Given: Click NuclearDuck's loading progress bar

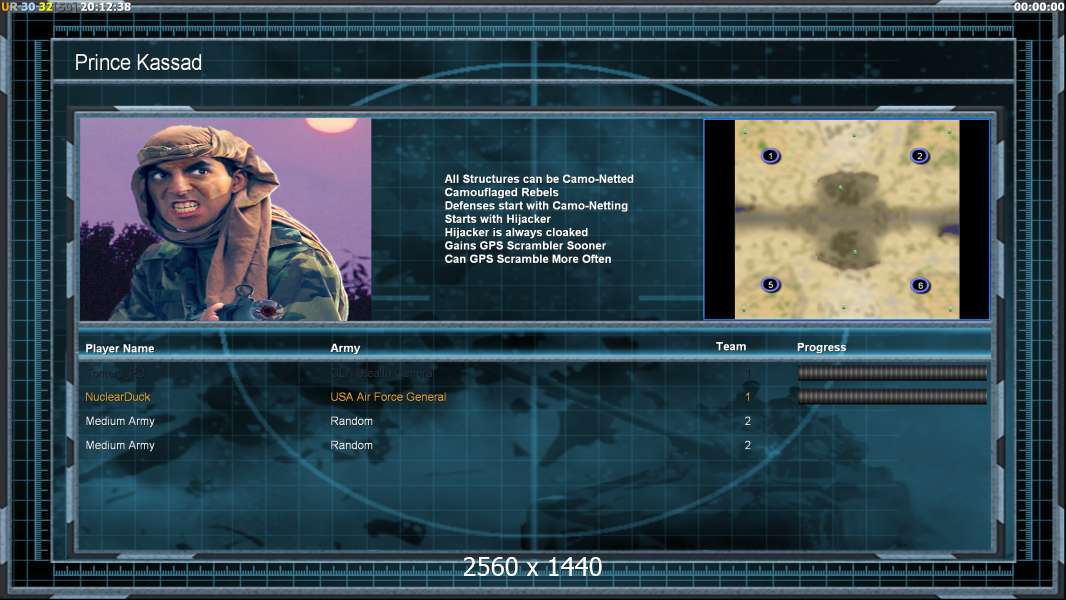Looking at the screenshot, I should tap(892, 397).
